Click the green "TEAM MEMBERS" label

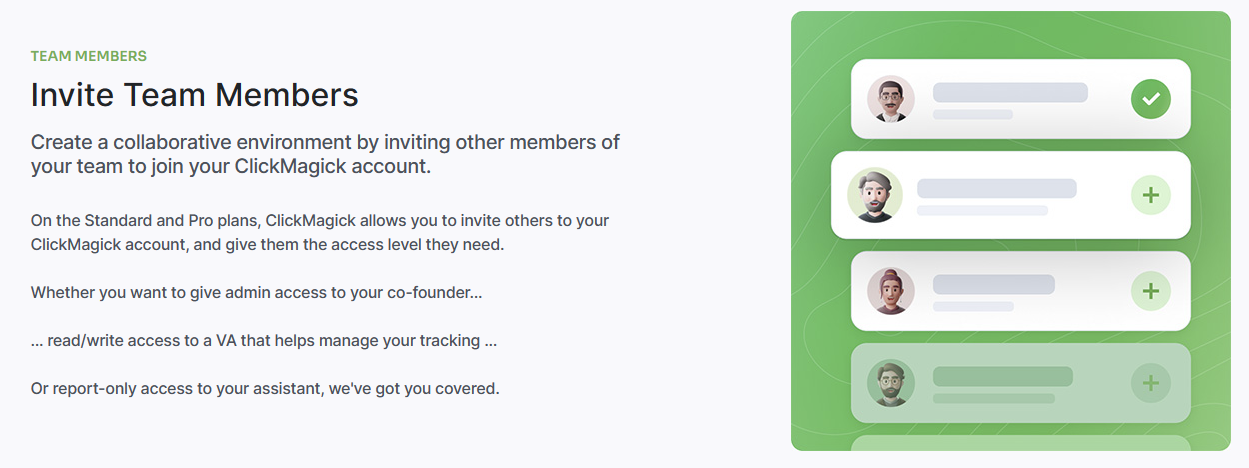point(89,56)
